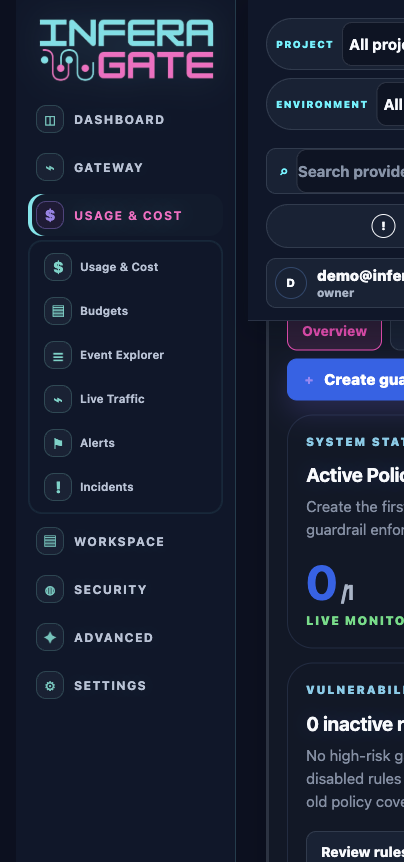Click the Advanced sparkle icon
Image resolution: width=404 pixels, height=862 pixels.
[x=50, y=637]
